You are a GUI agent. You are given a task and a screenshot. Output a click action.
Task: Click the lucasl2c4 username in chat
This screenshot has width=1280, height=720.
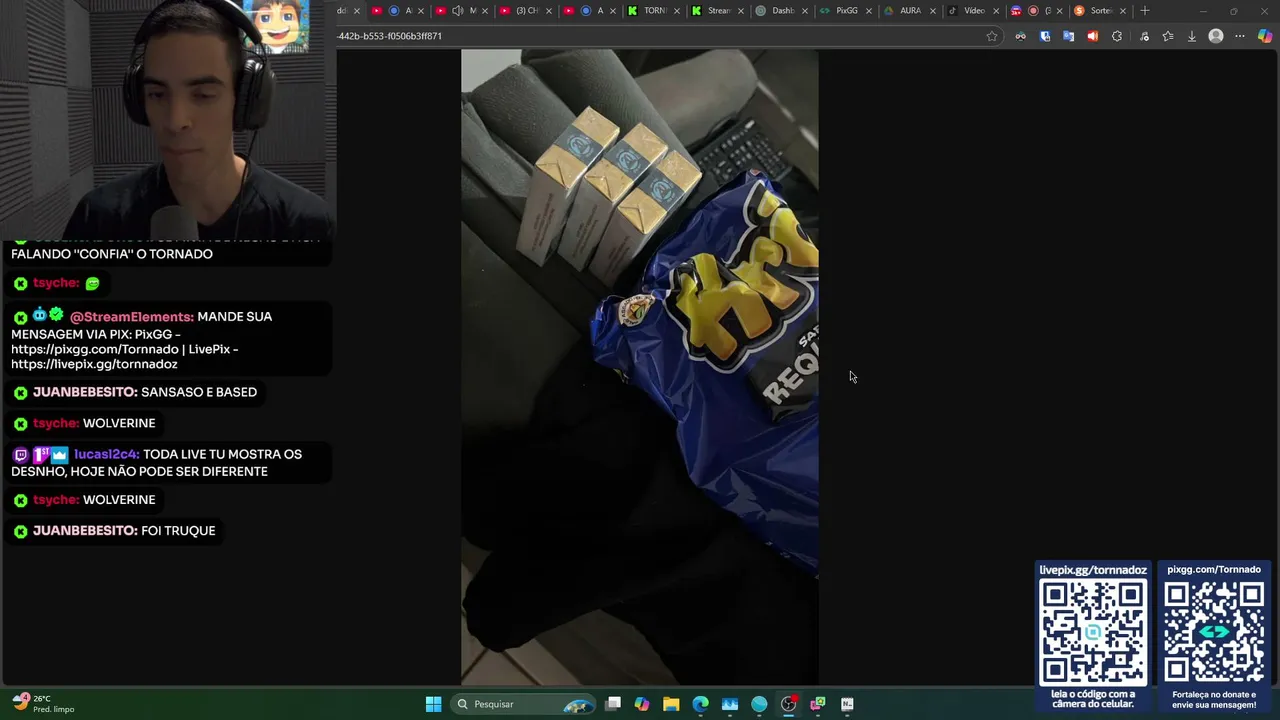[x=106, y=455]
